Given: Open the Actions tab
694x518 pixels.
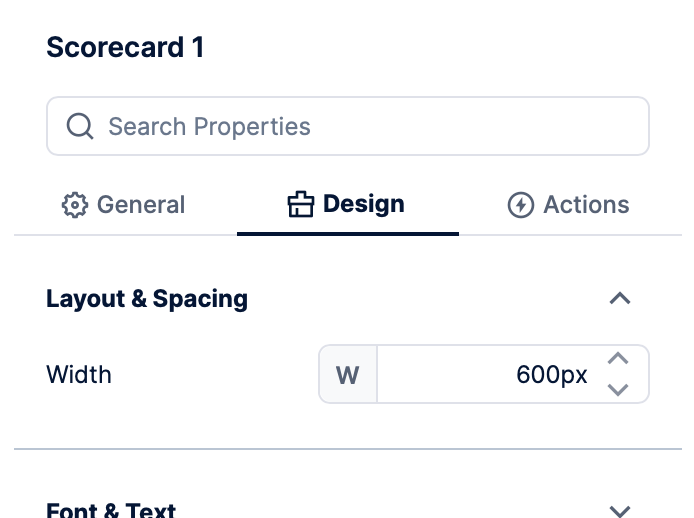Looking at the screenshot, I should pyautogui.click(x=586, y=206).
